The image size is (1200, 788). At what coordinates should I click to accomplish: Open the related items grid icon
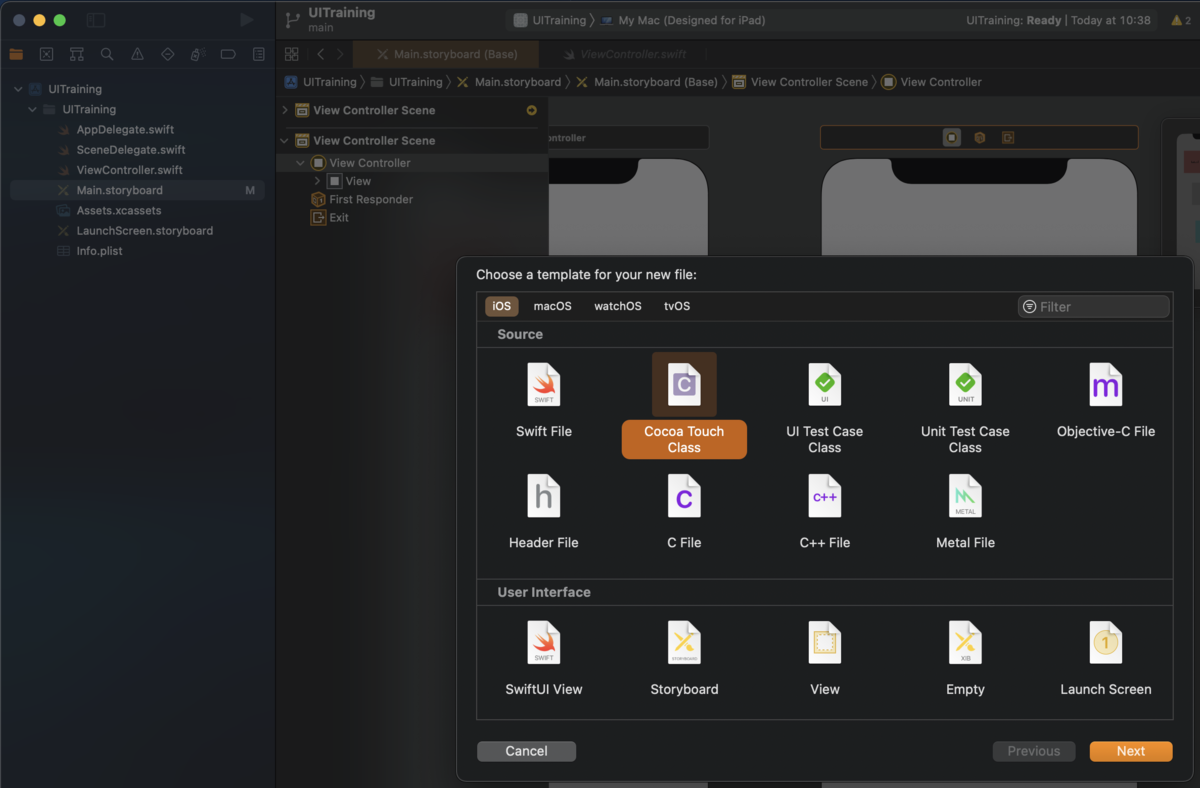click(291, 54)
